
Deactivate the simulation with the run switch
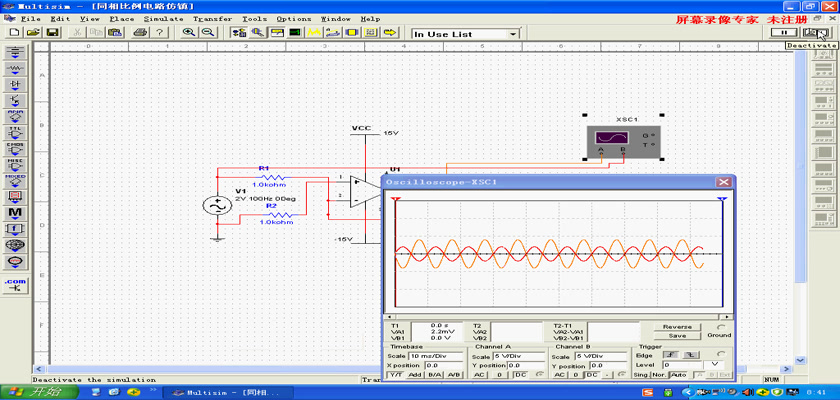[815, 33]
